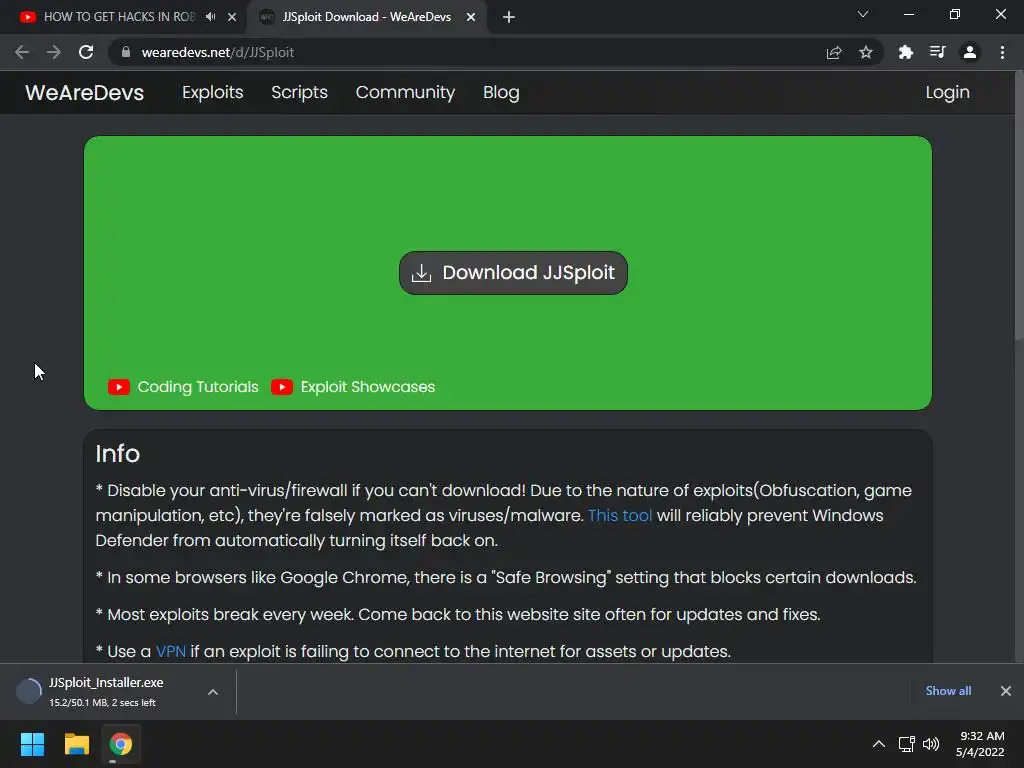The width and height of the screenshot is (1024, 768).
Task: Show hidden system tray icons
Action: [879, 744]
